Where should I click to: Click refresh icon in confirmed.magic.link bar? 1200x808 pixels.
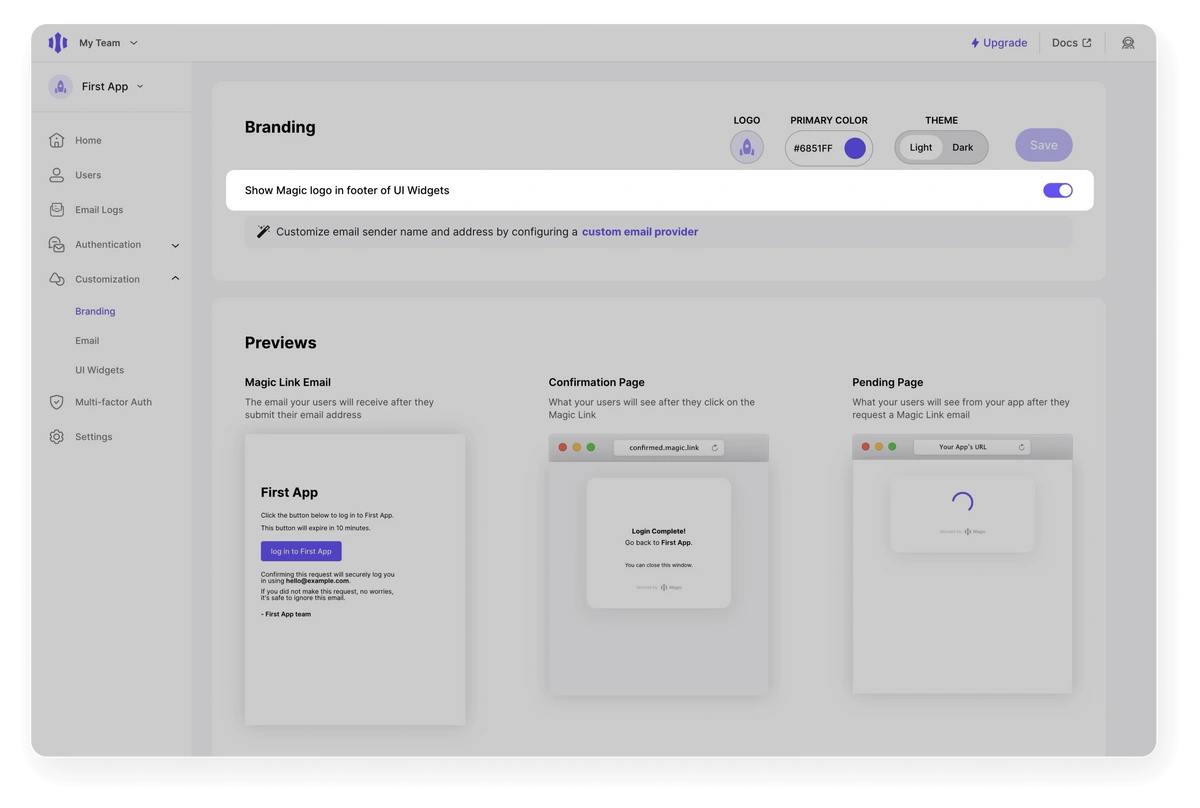715,447
